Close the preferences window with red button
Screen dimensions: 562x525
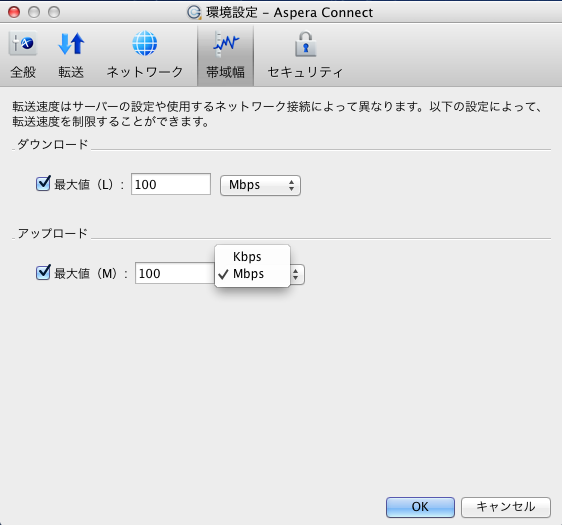coord(14,12)
